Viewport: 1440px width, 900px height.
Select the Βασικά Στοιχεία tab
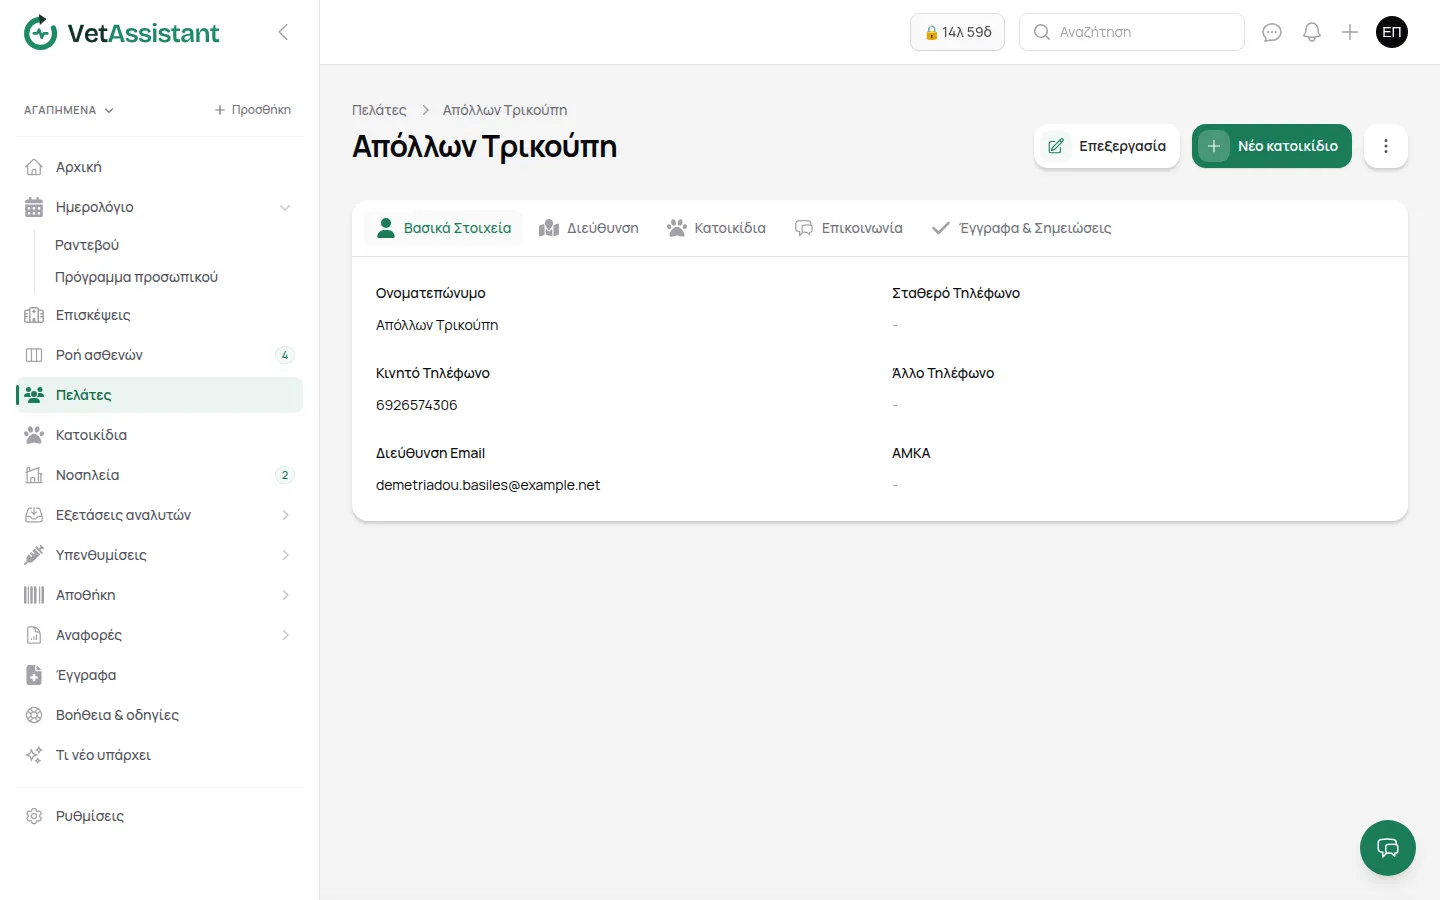coord(444,228)
